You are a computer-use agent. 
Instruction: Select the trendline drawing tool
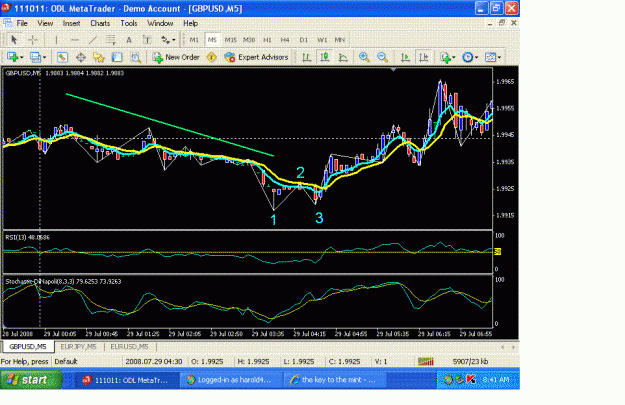click(92, 40)
